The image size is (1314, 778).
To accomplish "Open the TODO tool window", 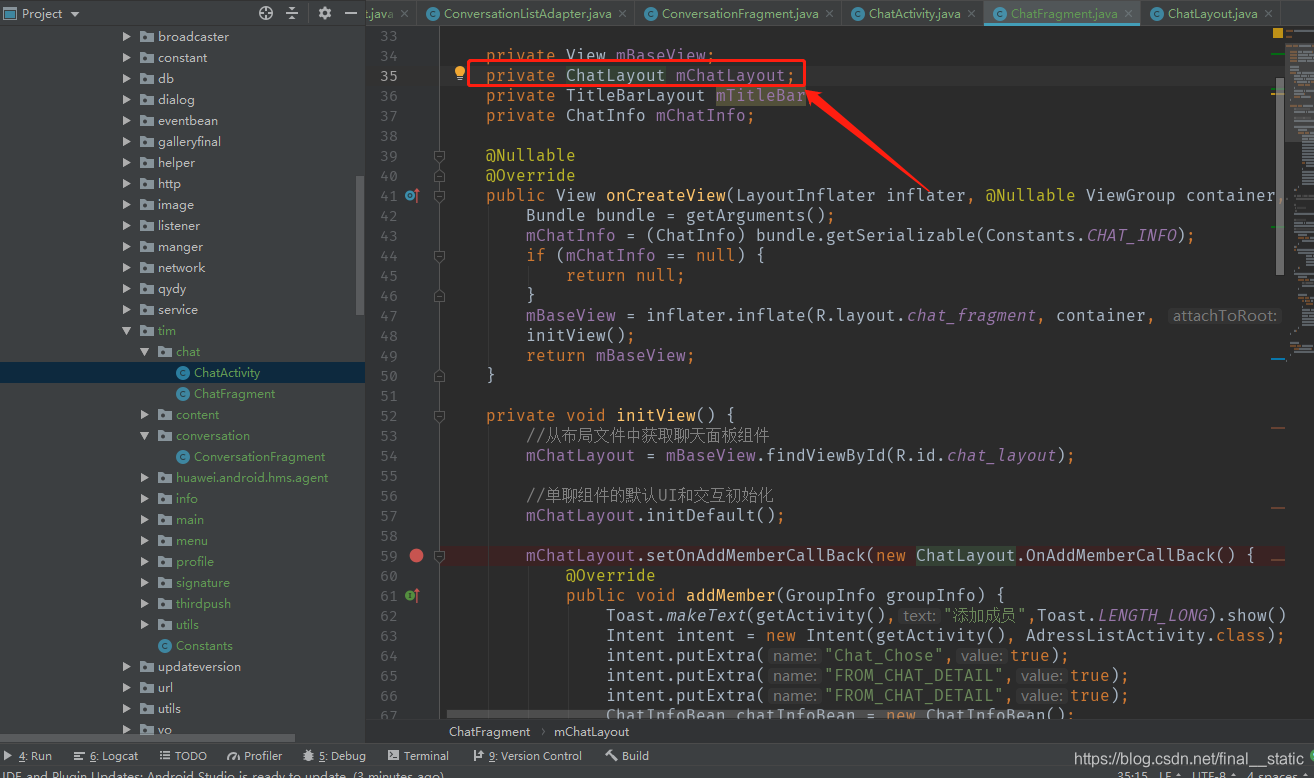I will tap(183, 756).
